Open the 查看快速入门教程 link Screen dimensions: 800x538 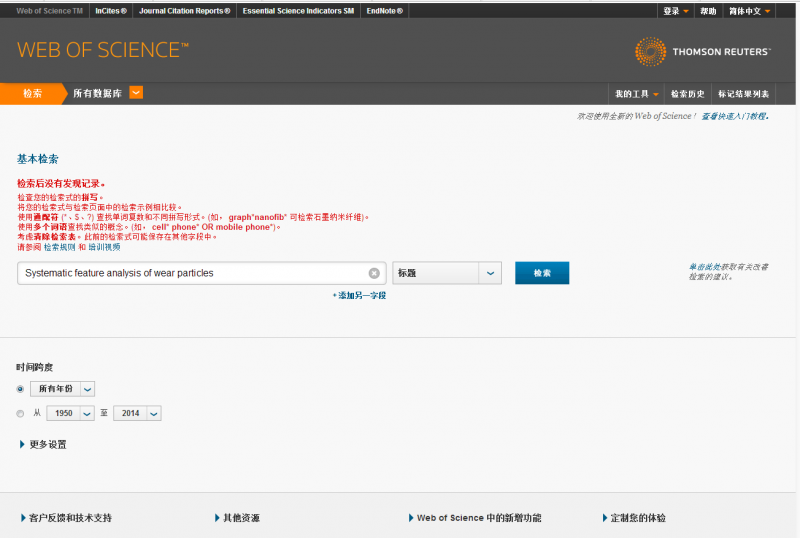(735, 116)
